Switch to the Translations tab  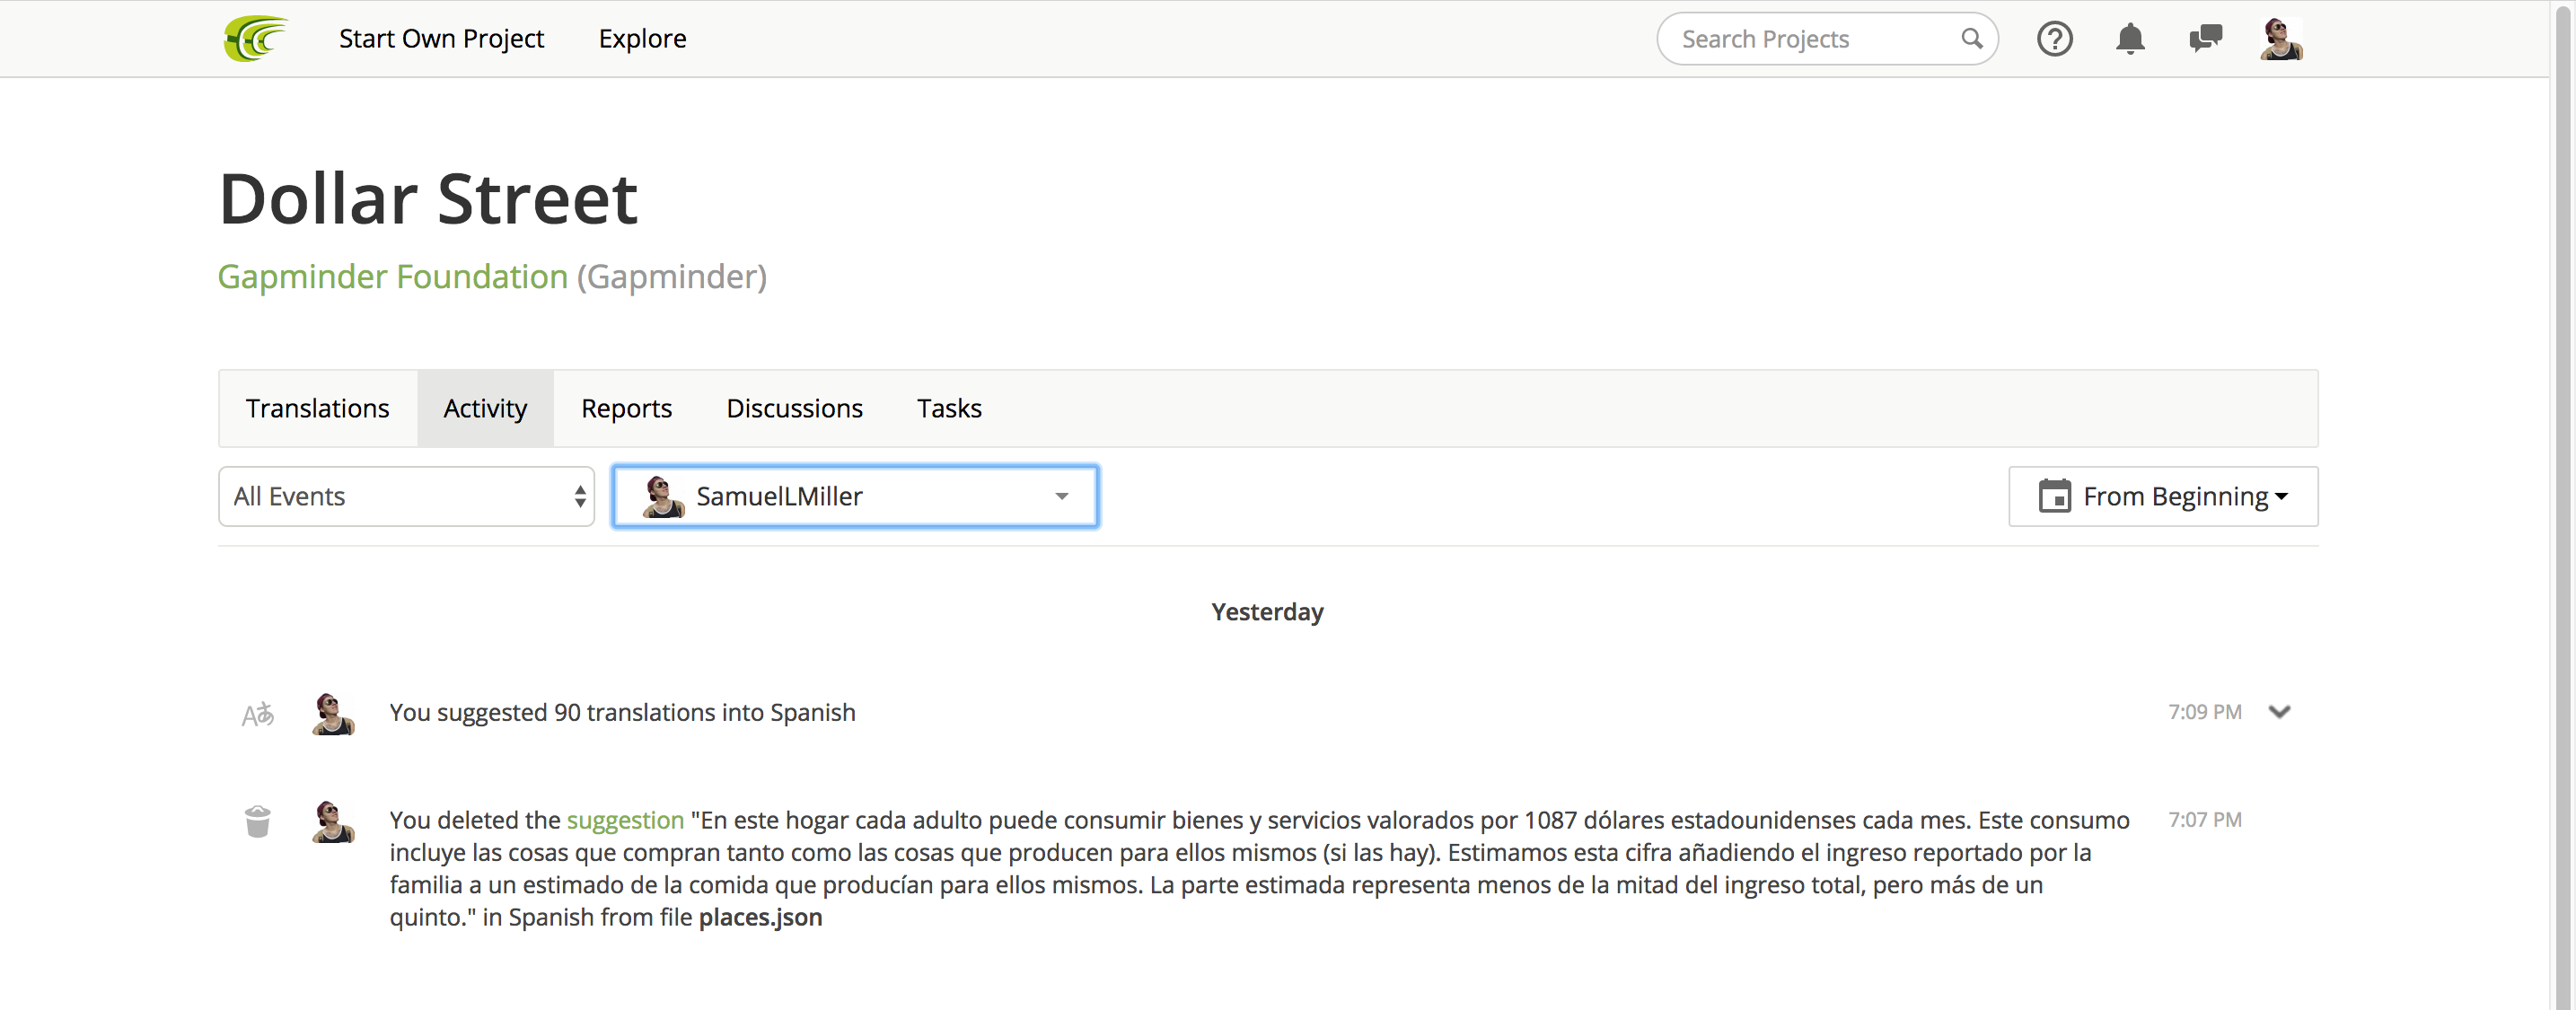click(x=317, y=408)
